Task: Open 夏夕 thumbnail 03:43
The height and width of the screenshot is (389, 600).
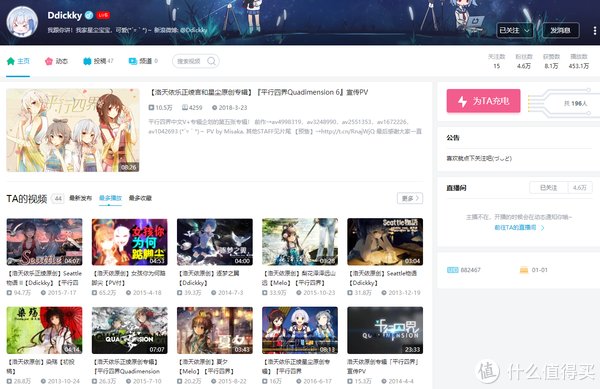Action: 215,330
